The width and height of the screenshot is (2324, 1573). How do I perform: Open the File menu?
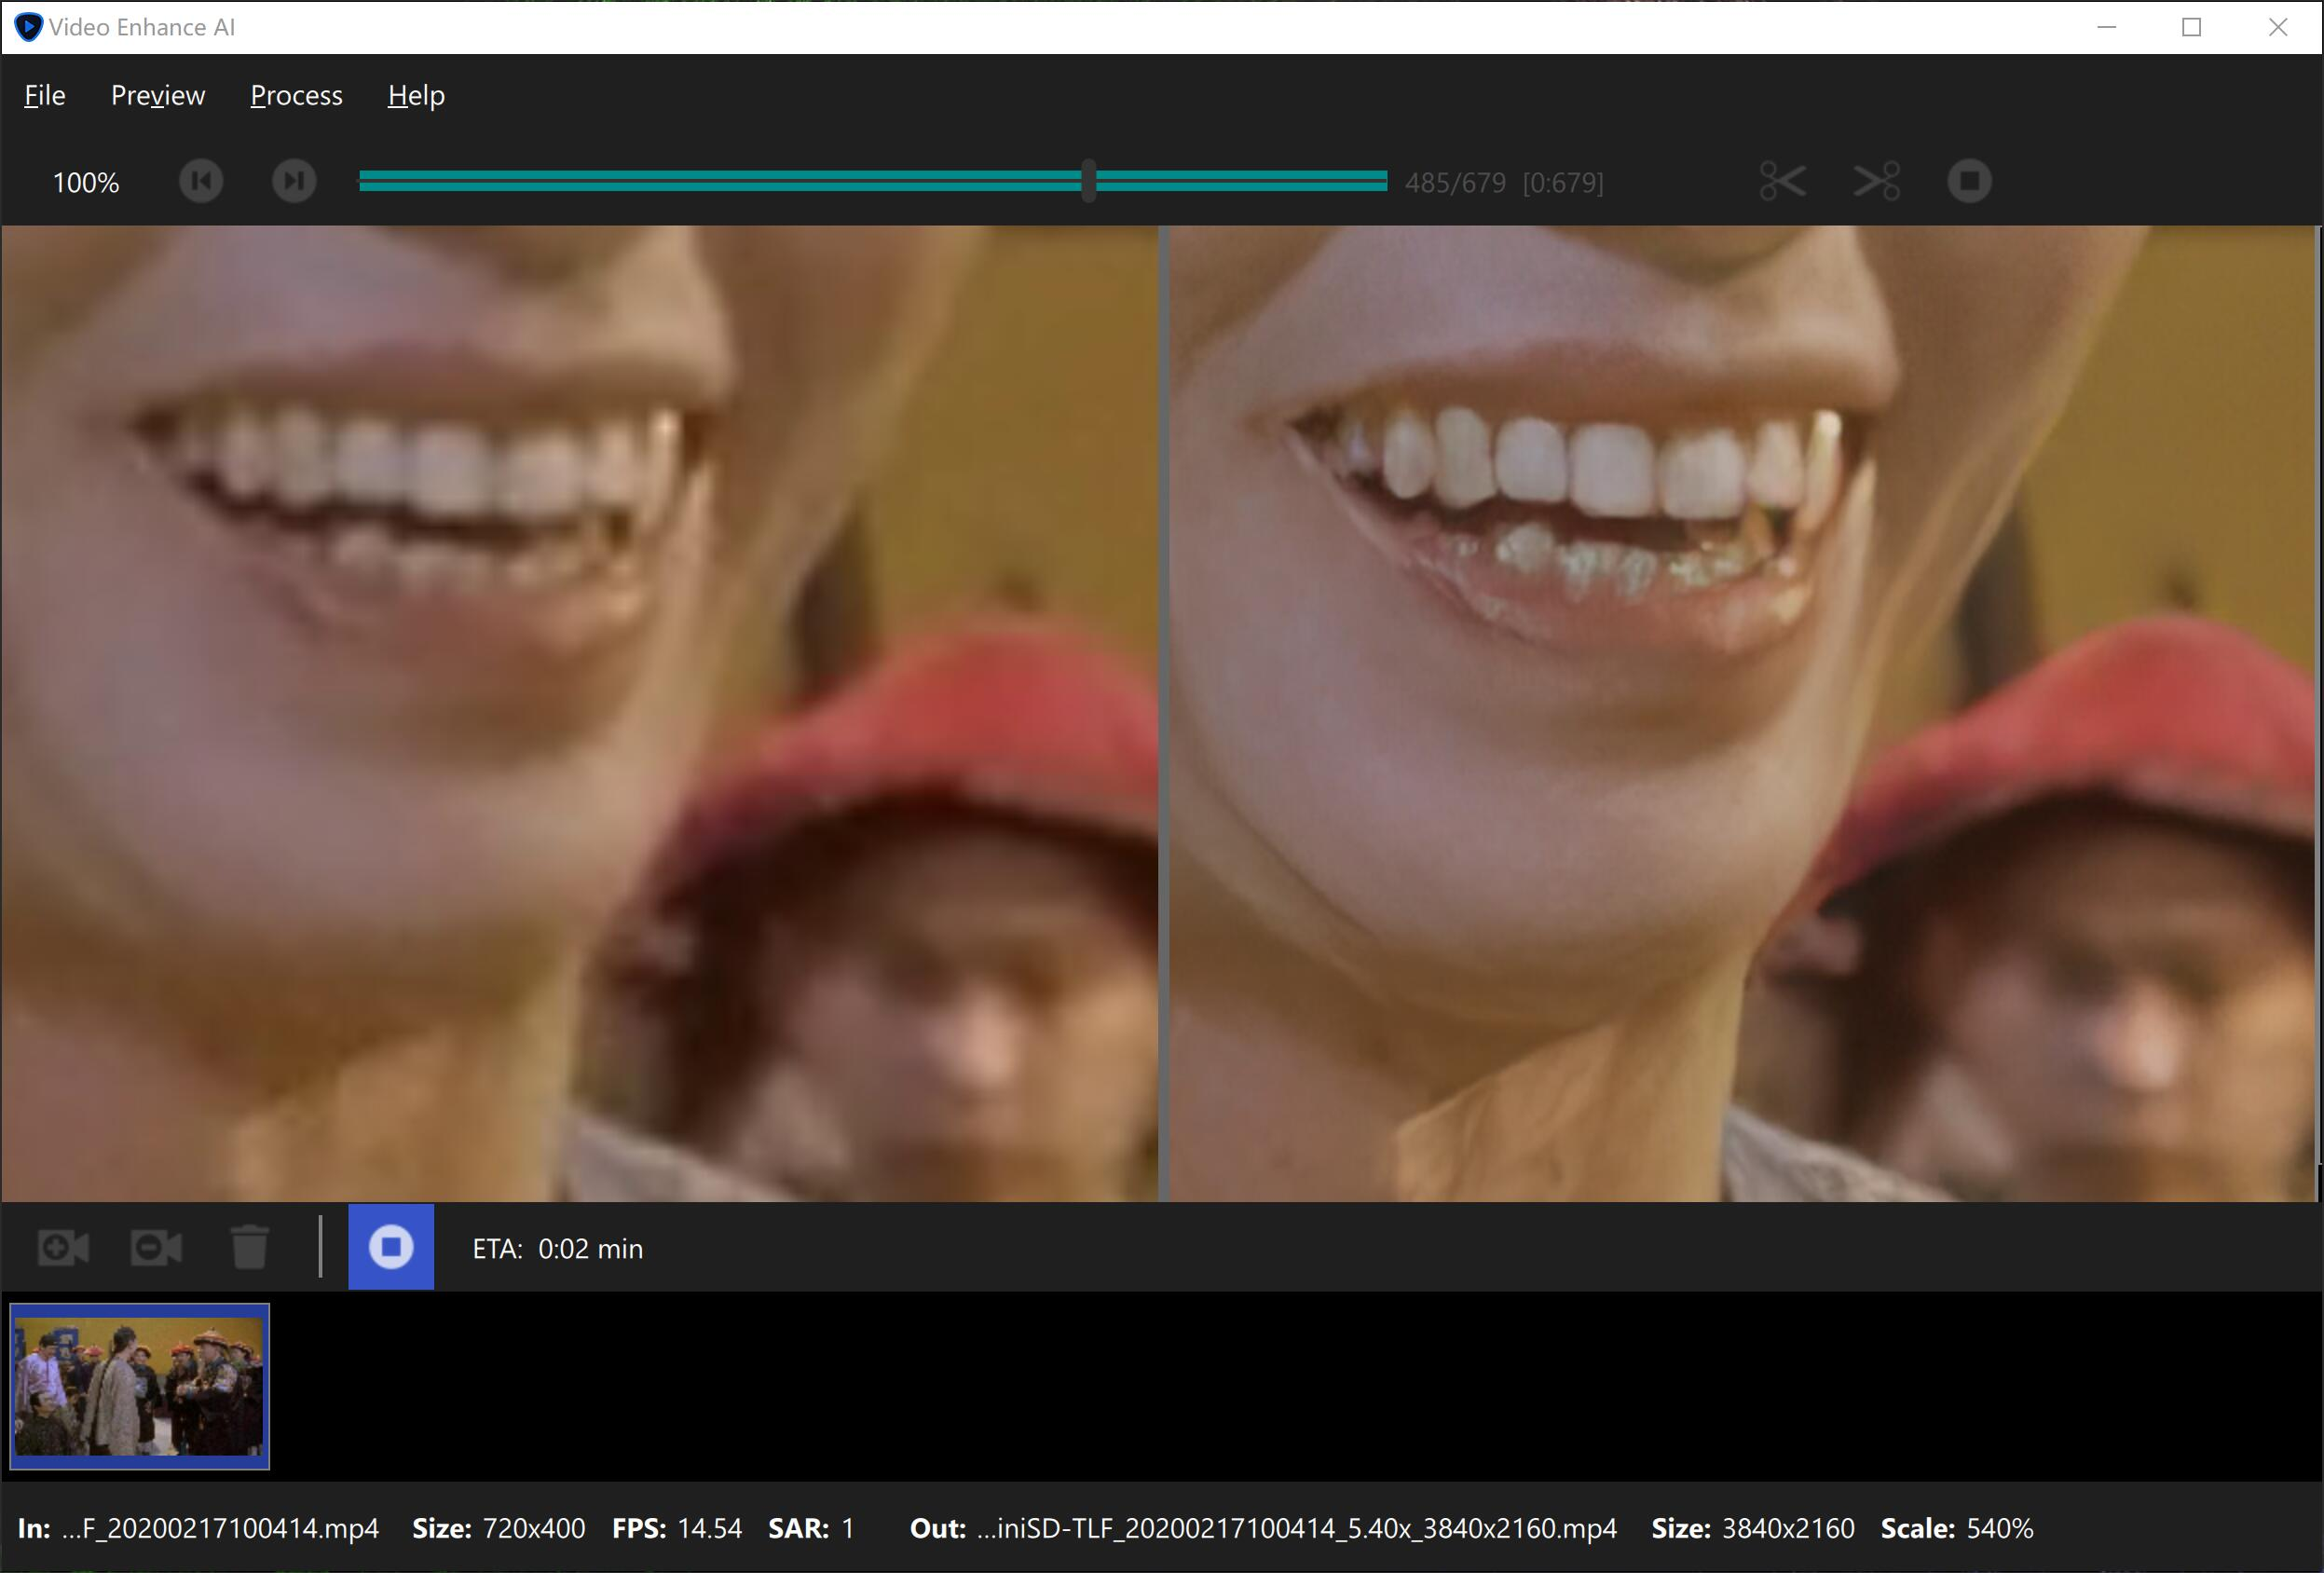pos(45,95)
